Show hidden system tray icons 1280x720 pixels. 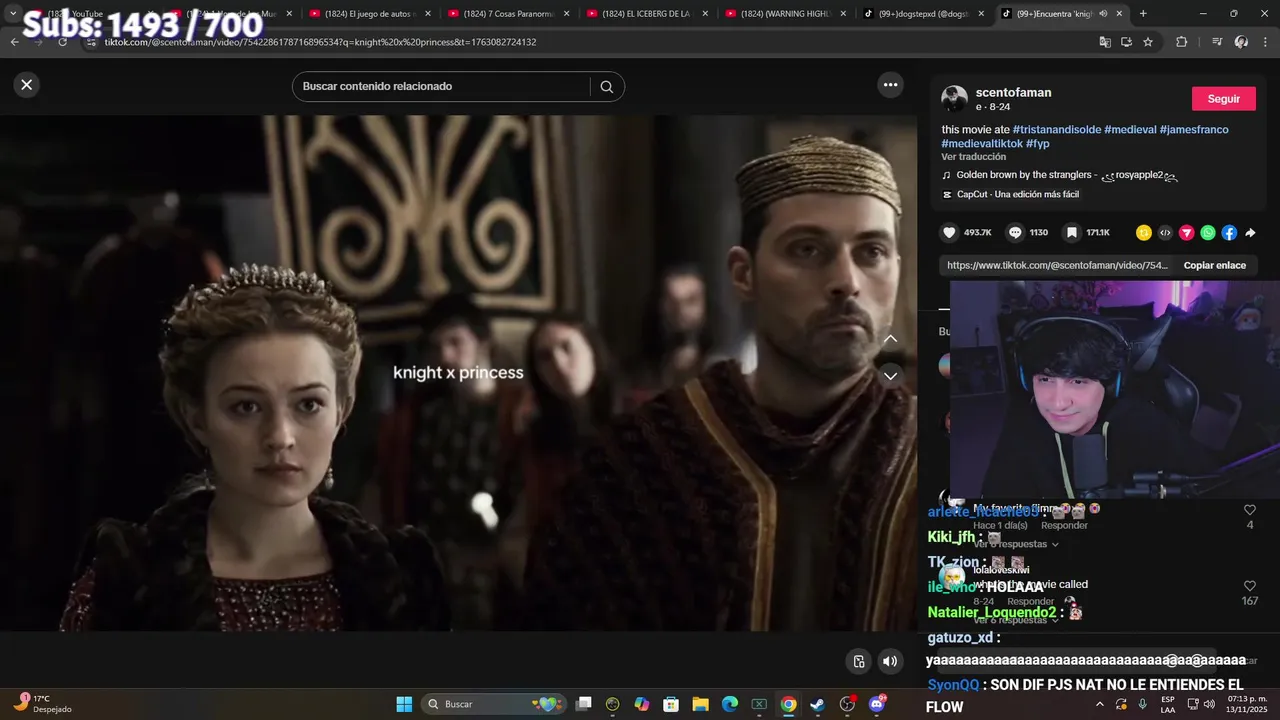[1100, 704]
